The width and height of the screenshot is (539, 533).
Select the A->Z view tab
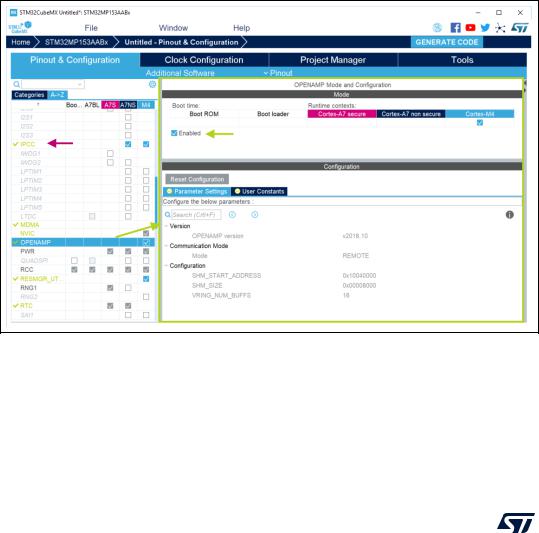tap(57, 95)
